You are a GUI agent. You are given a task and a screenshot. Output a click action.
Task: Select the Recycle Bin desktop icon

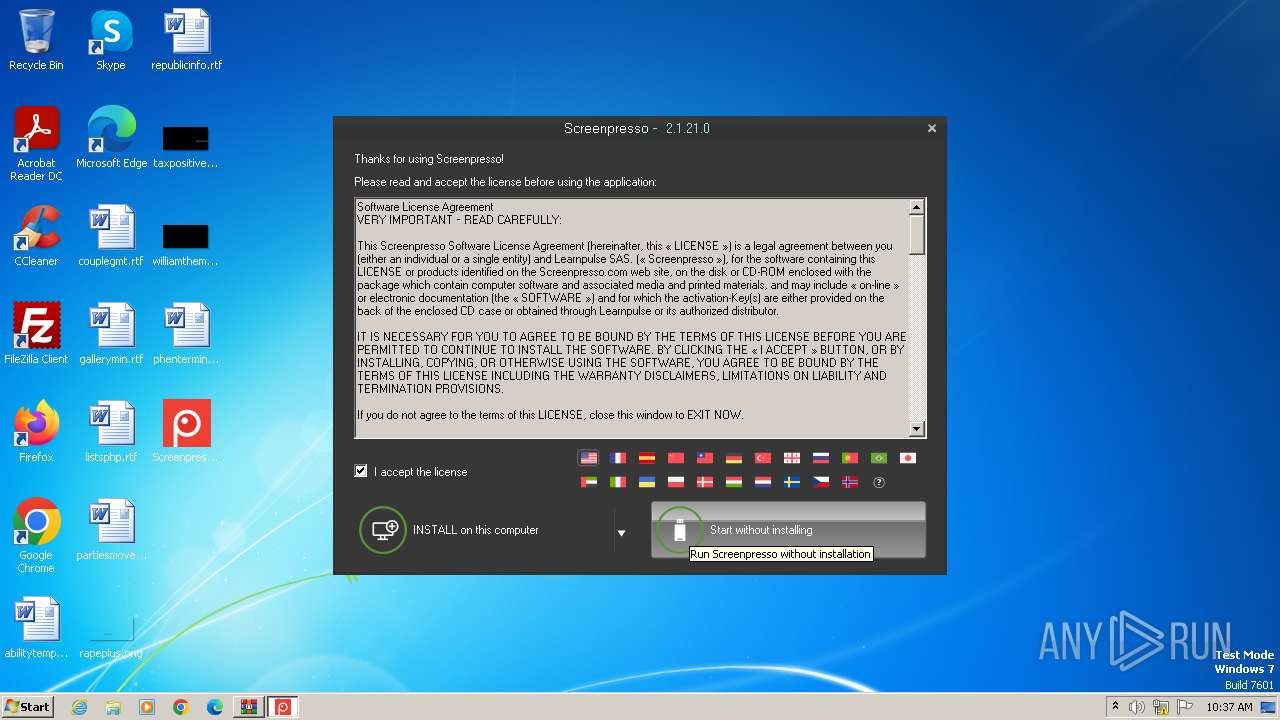click(x=36, y=40)
